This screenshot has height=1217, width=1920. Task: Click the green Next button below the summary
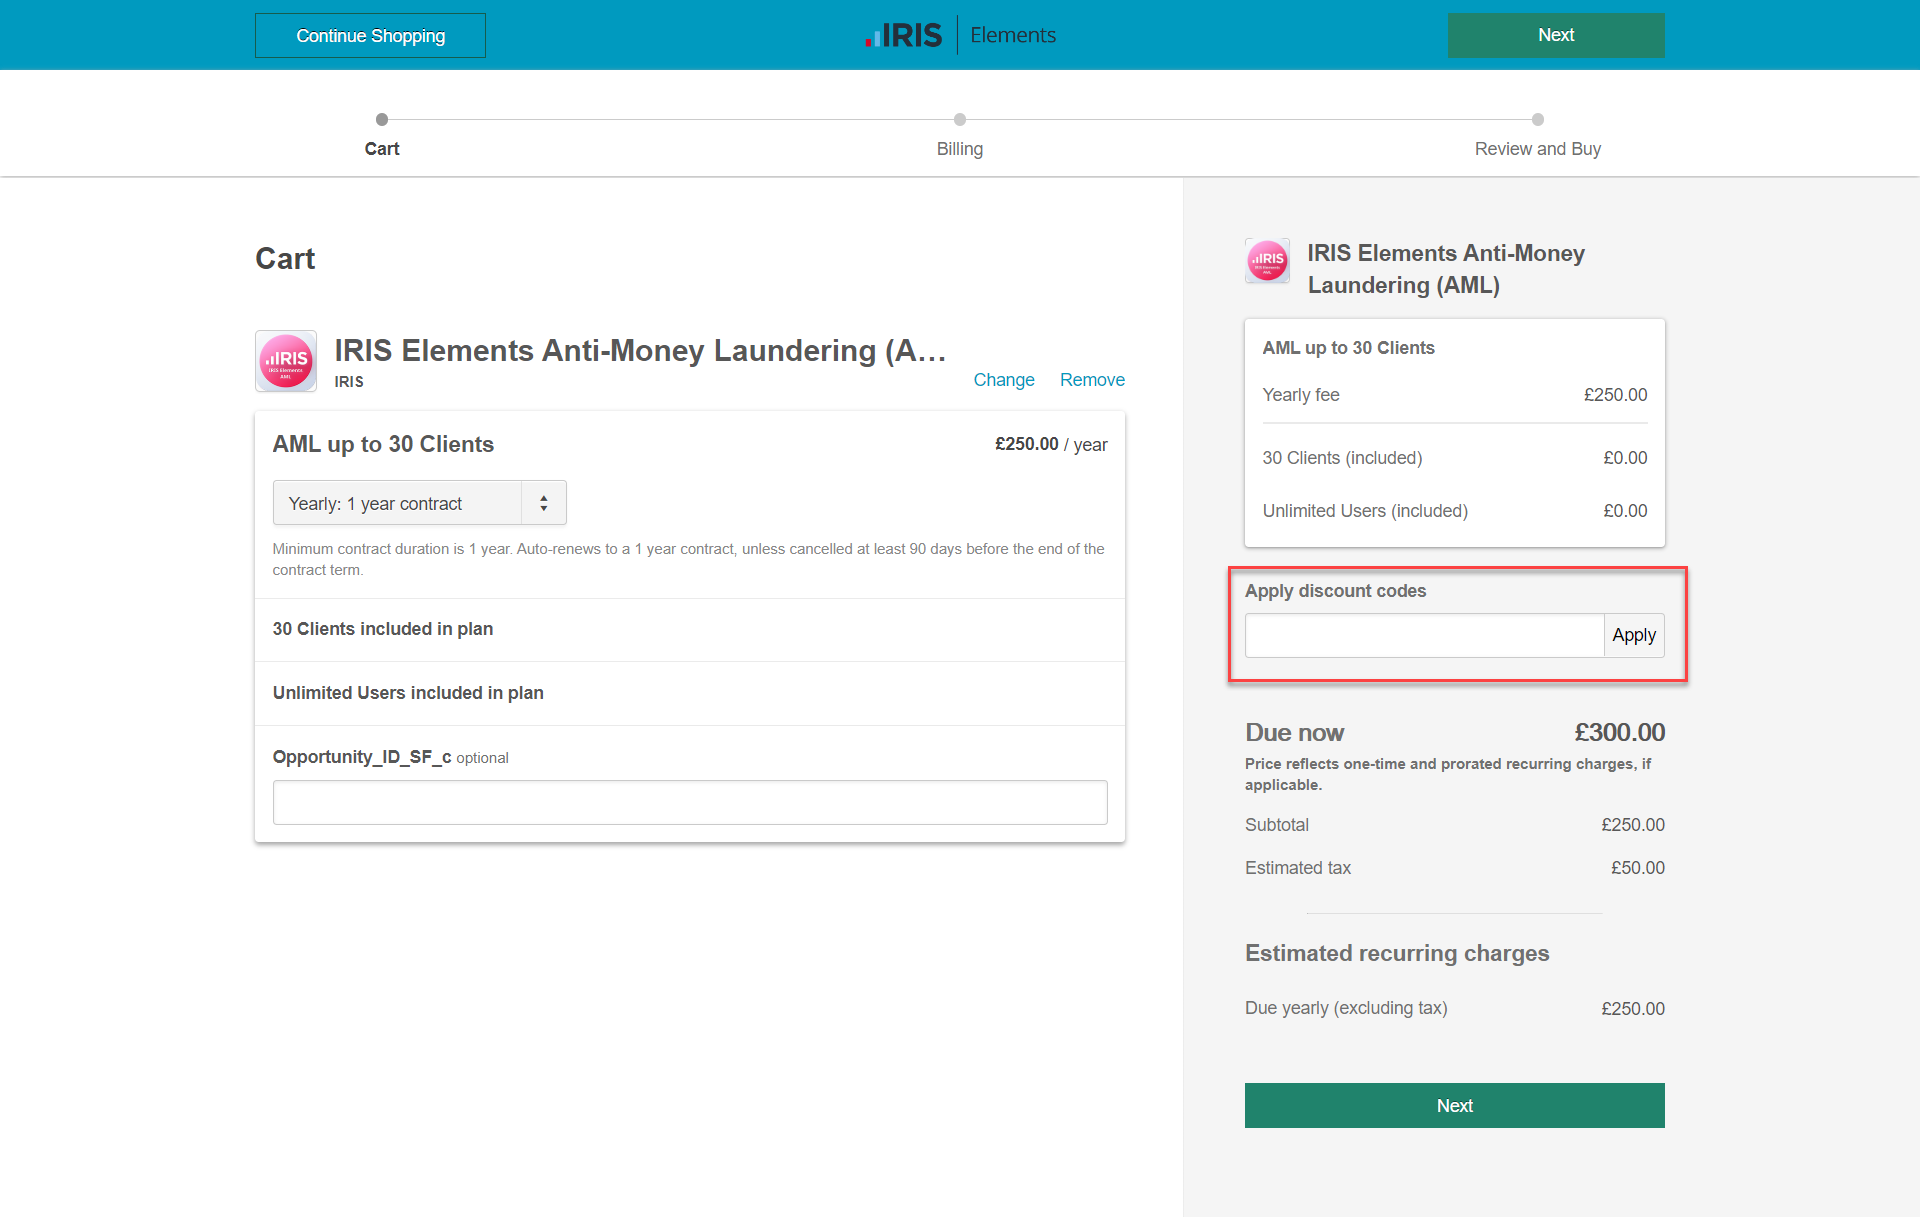click(x=1454, y=1105)
